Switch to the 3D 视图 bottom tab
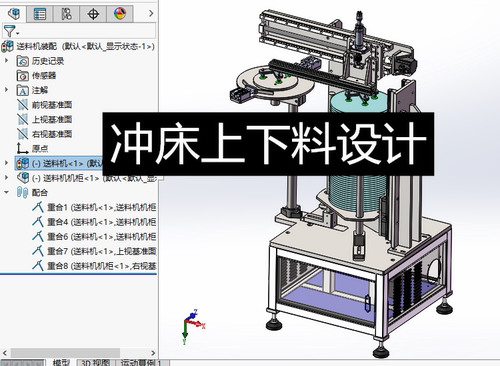Viewport: 500px width, 366px height. click(x=95, y=363)
